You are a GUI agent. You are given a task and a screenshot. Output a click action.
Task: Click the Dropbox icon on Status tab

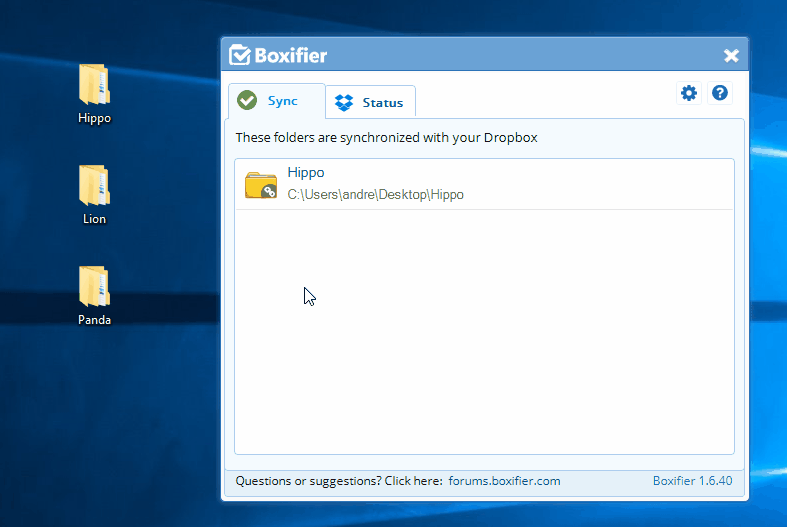point(344,102)
